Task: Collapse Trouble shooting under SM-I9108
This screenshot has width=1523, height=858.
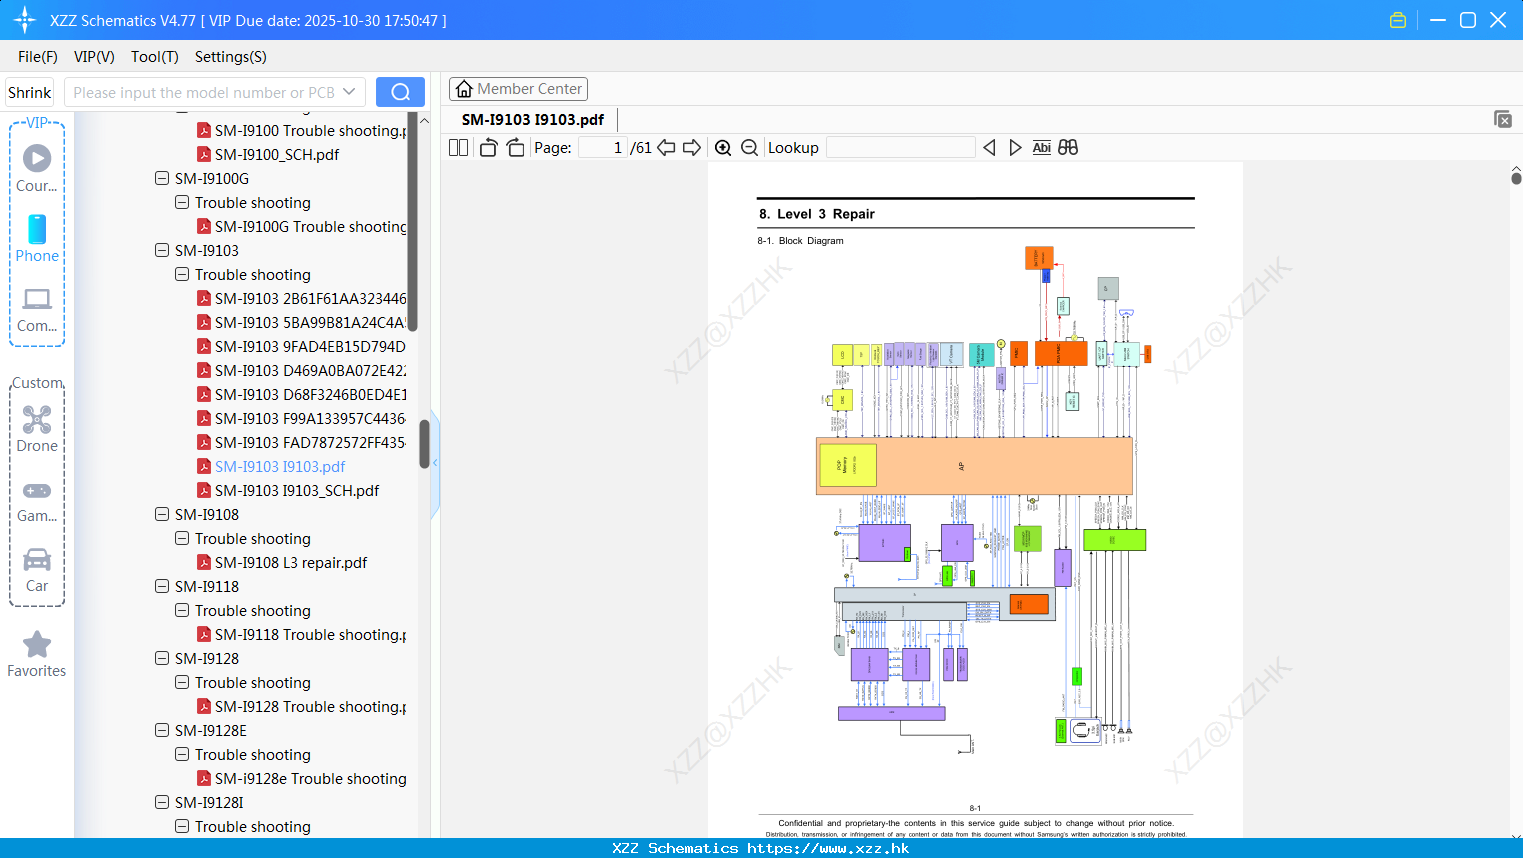Action: coord(182,538)
